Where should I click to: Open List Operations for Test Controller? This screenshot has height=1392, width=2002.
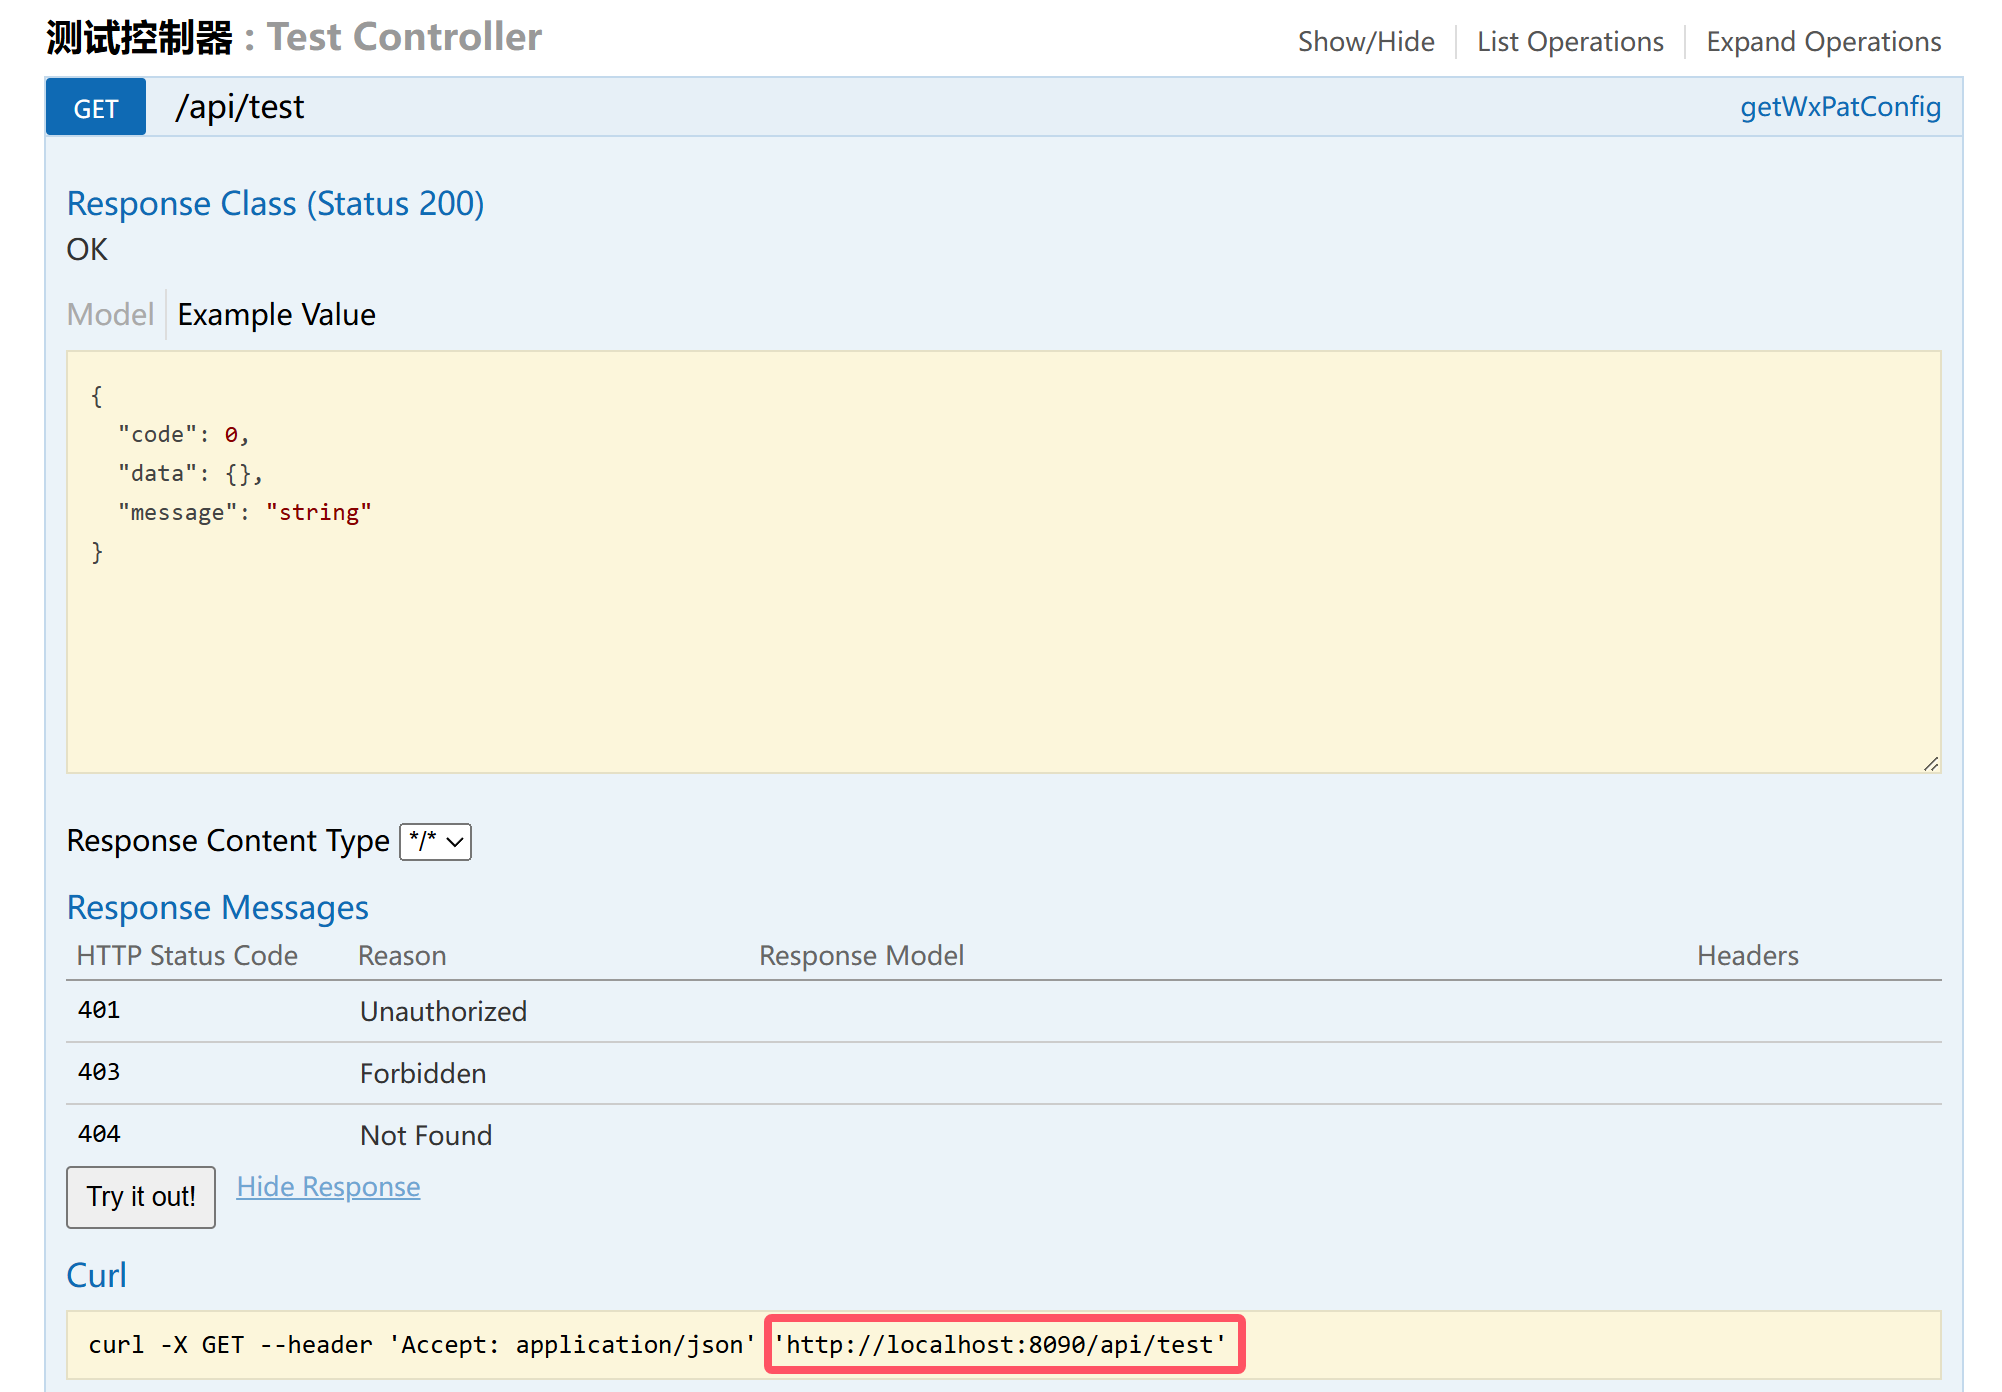click(x=1569, y=42)
